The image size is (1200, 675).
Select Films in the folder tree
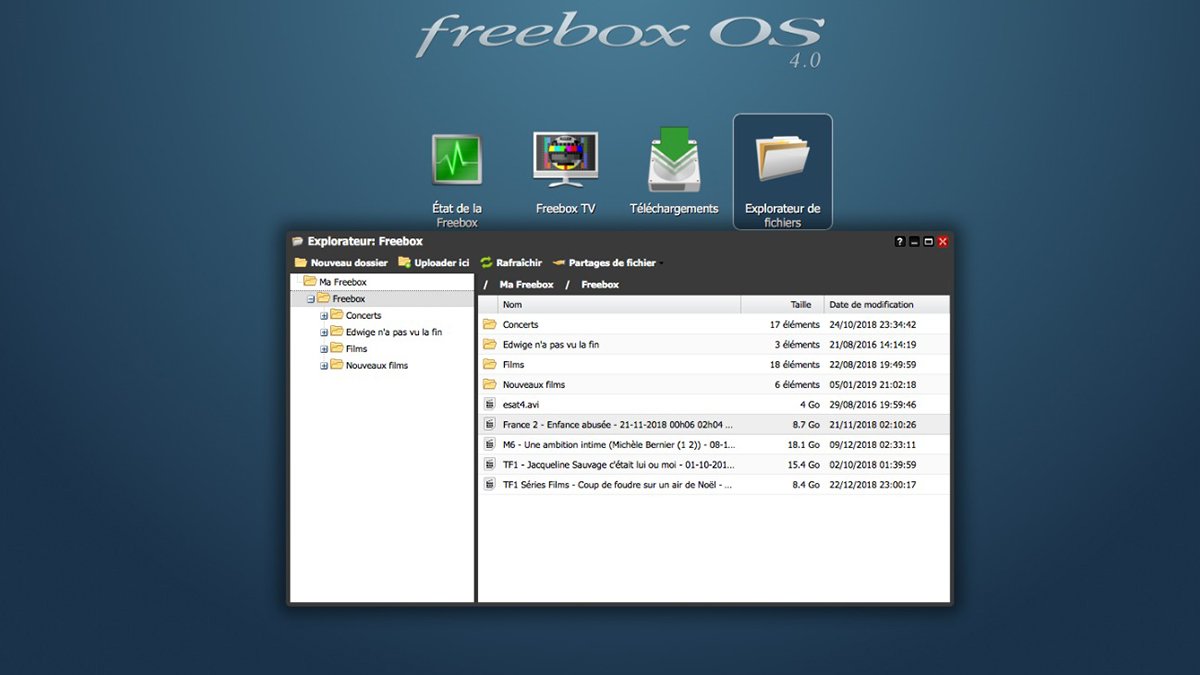pyautogui.click(x=357, y=349)
